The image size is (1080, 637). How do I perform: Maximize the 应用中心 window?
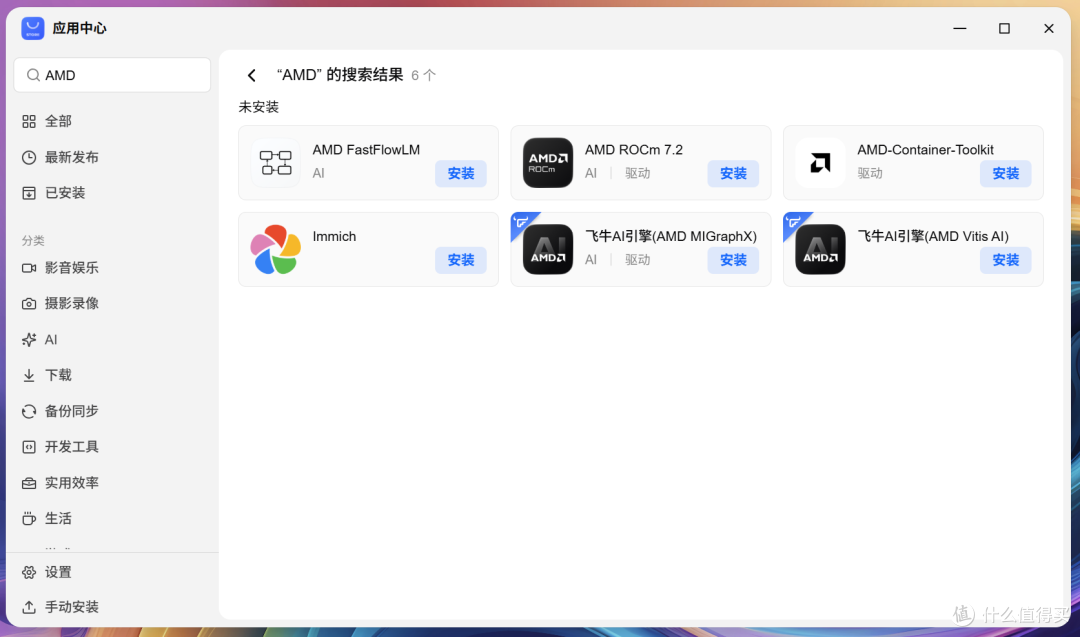tap(1004, 28)
